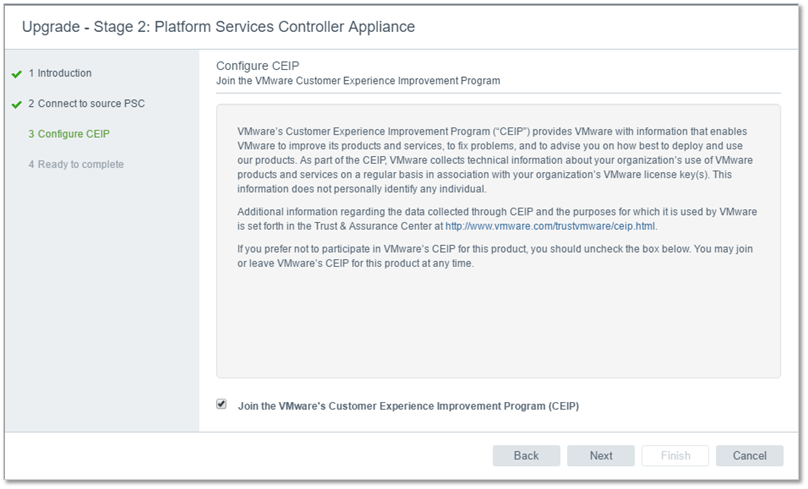
Task: Go Back to previous step
Action: click(526, 456)
